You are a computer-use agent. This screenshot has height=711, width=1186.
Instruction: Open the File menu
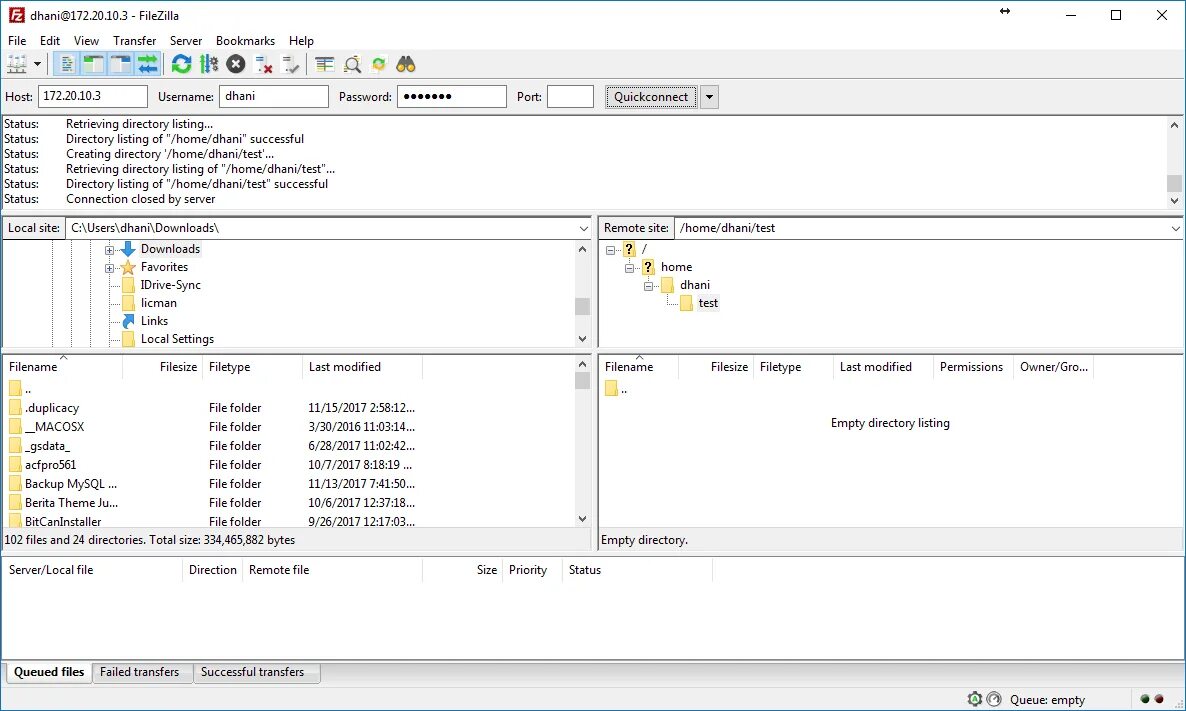coord(17,41)
